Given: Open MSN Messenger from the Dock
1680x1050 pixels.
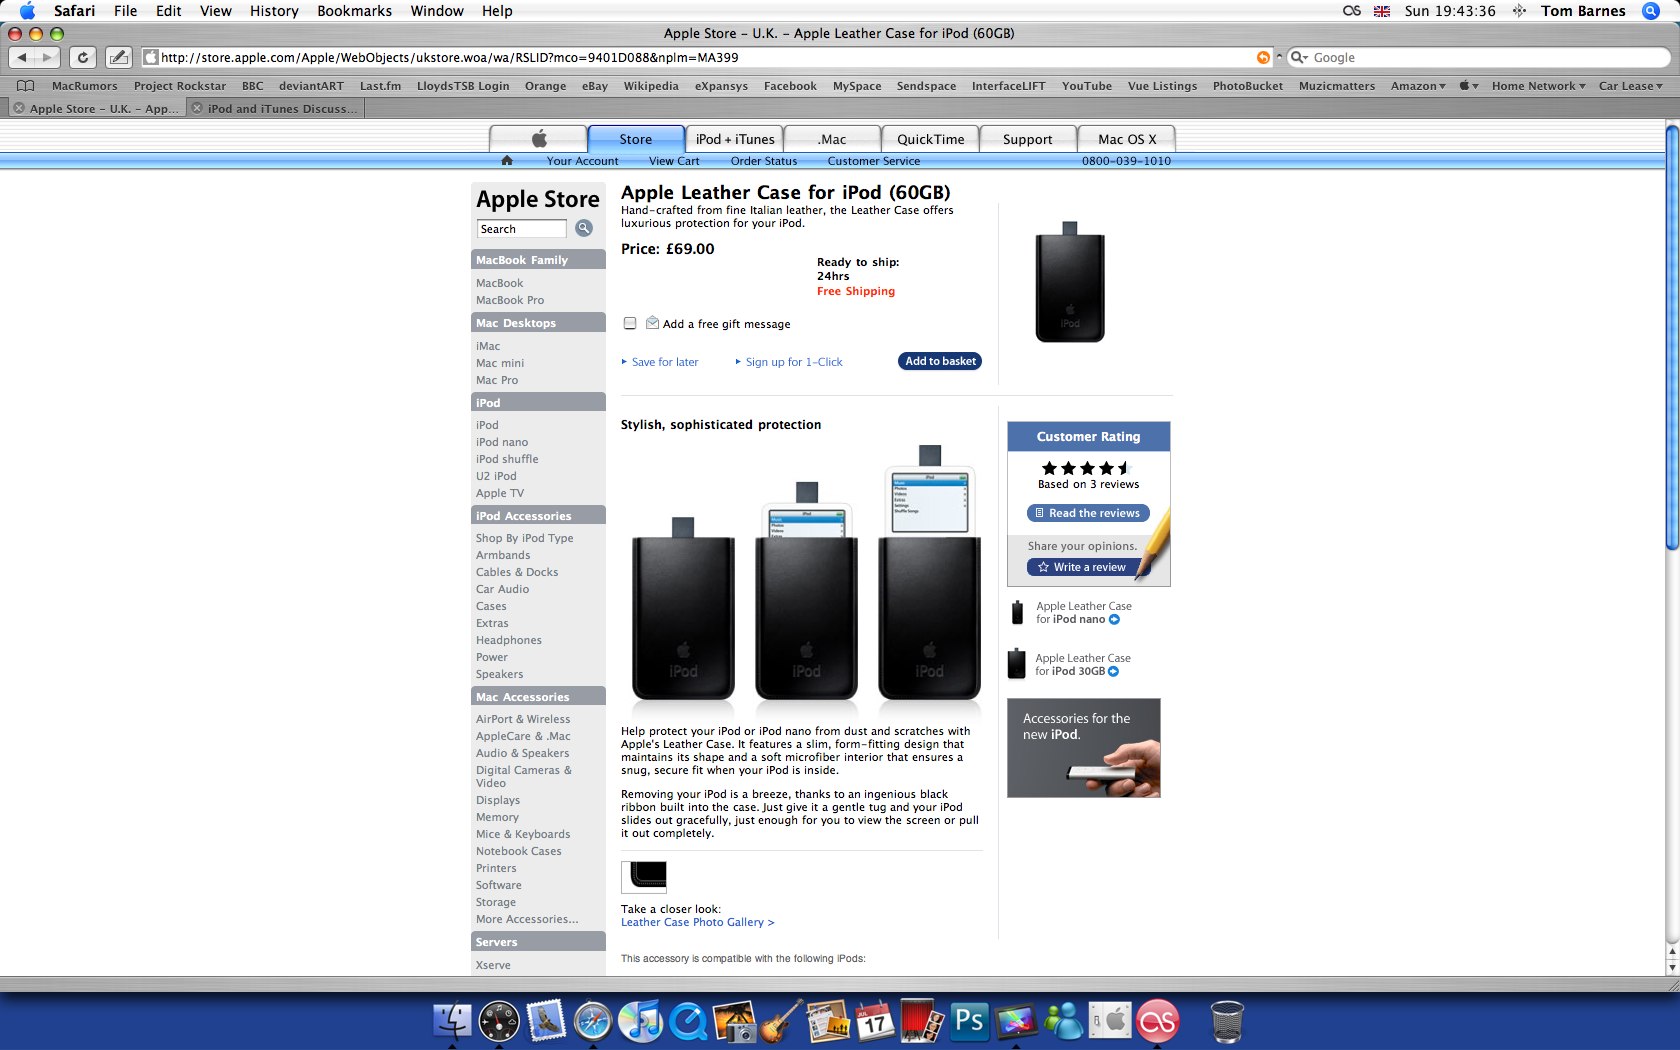Looking at the screenshot, I should pos(1063,1020).
